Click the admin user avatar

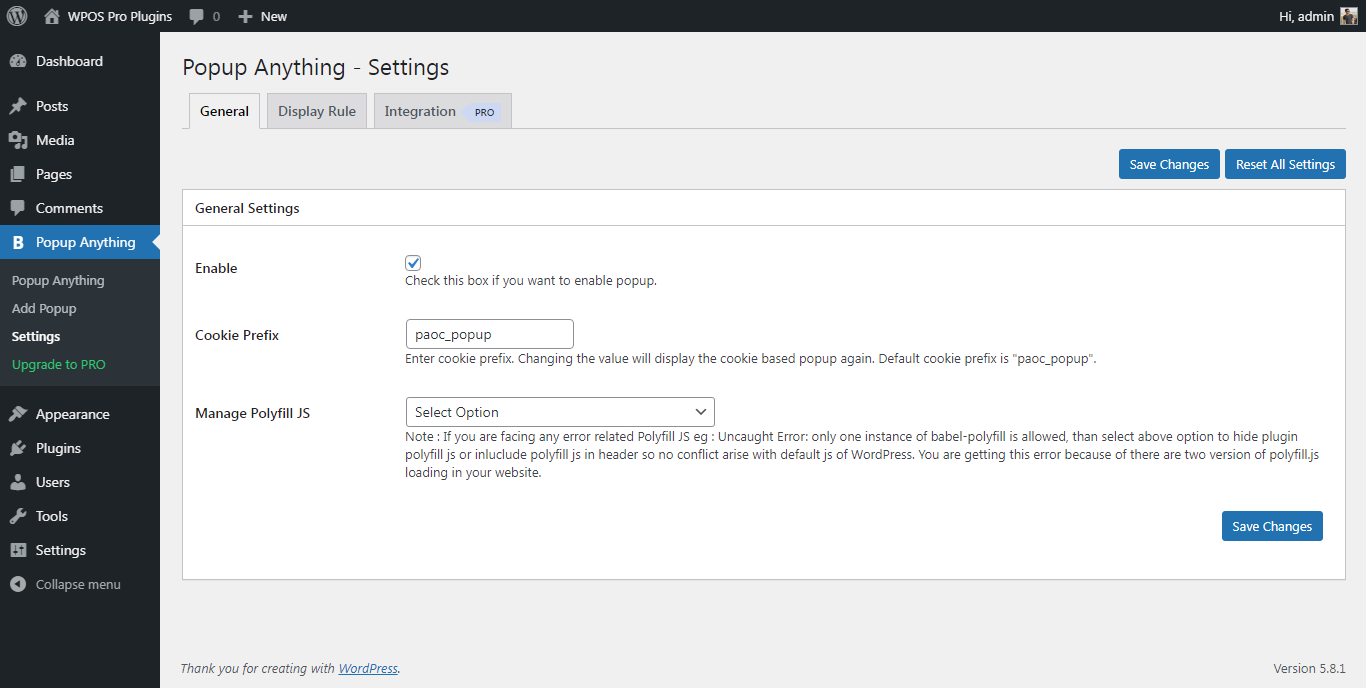coord(1349,16)
